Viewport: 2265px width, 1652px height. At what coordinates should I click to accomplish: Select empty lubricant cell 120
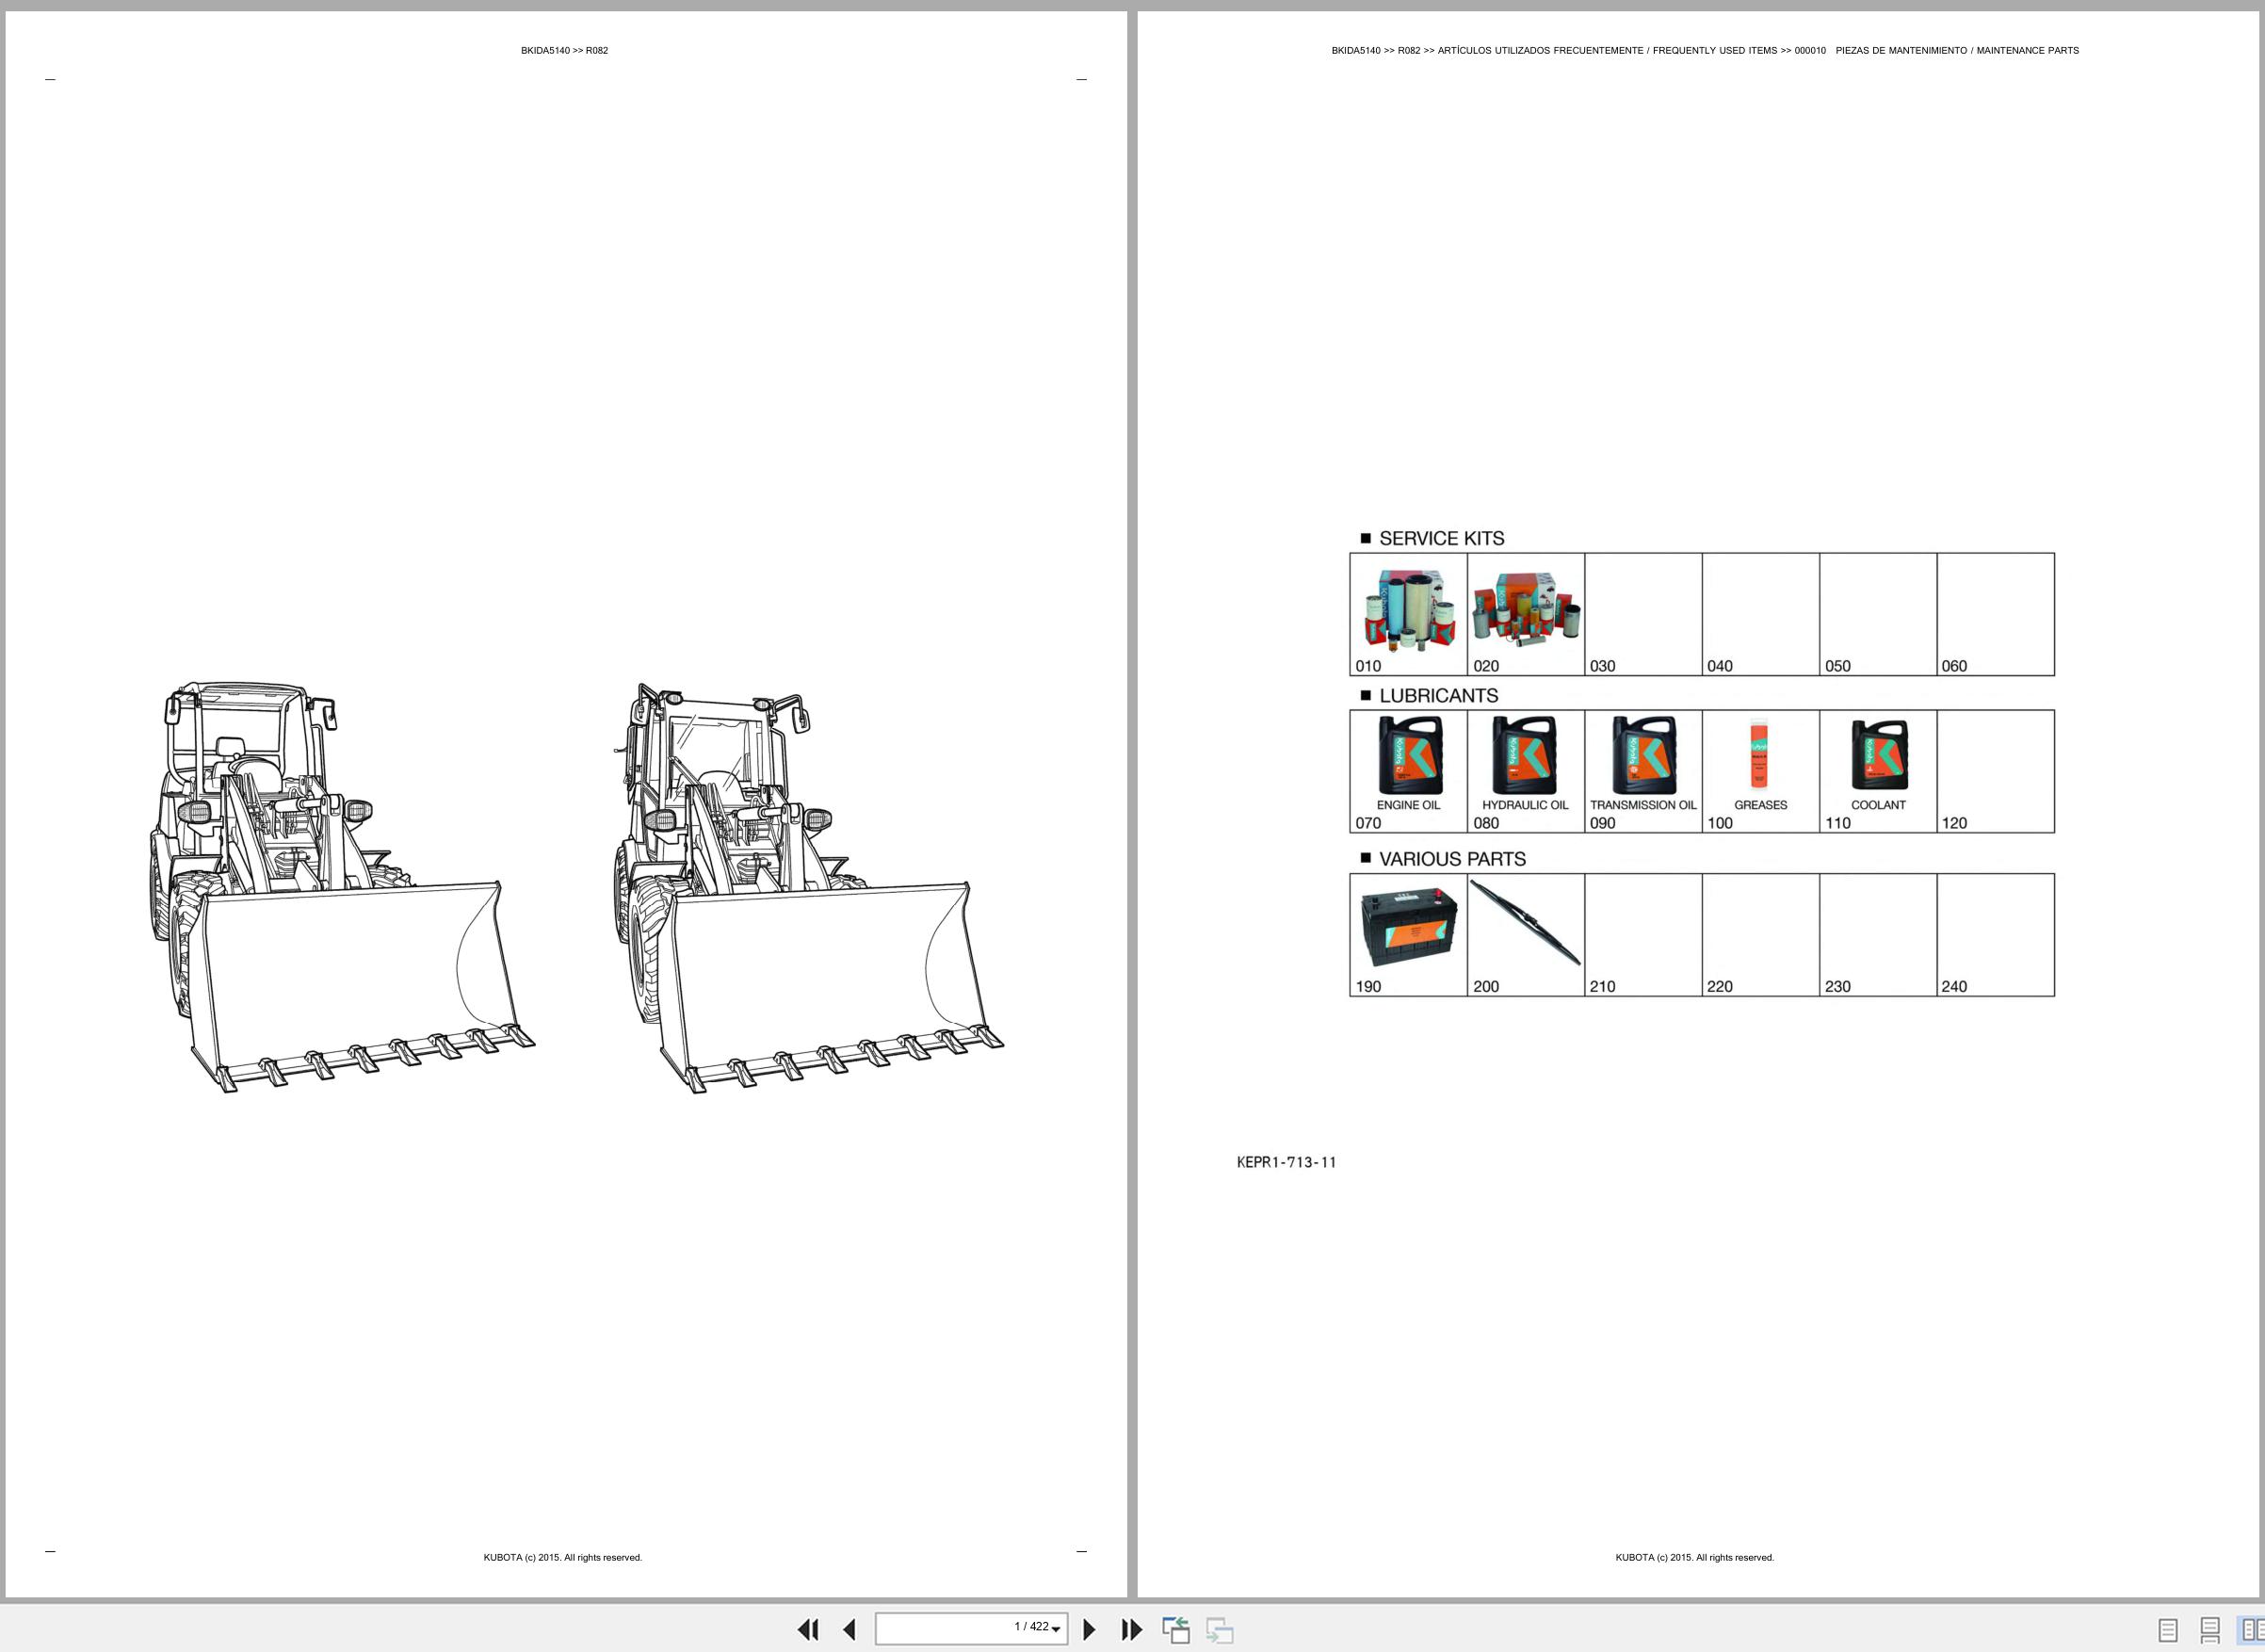(1996, 771)
